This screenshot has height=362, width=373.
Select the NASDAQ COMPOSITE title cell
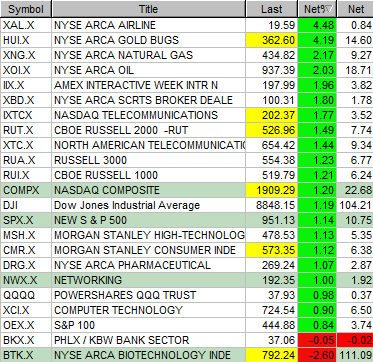coord(149,190)
